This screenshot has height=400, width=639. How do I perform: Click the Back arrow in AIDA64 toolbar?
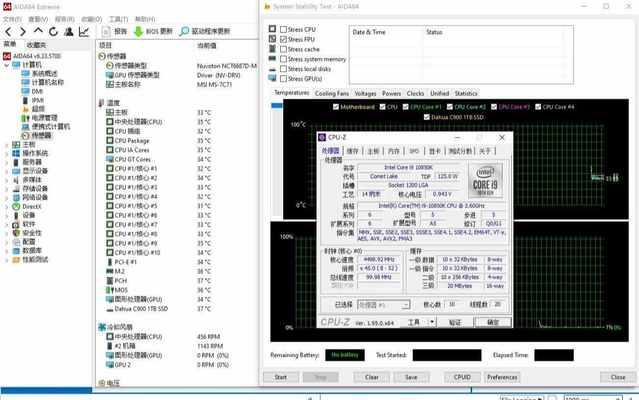tap(9, 31)
